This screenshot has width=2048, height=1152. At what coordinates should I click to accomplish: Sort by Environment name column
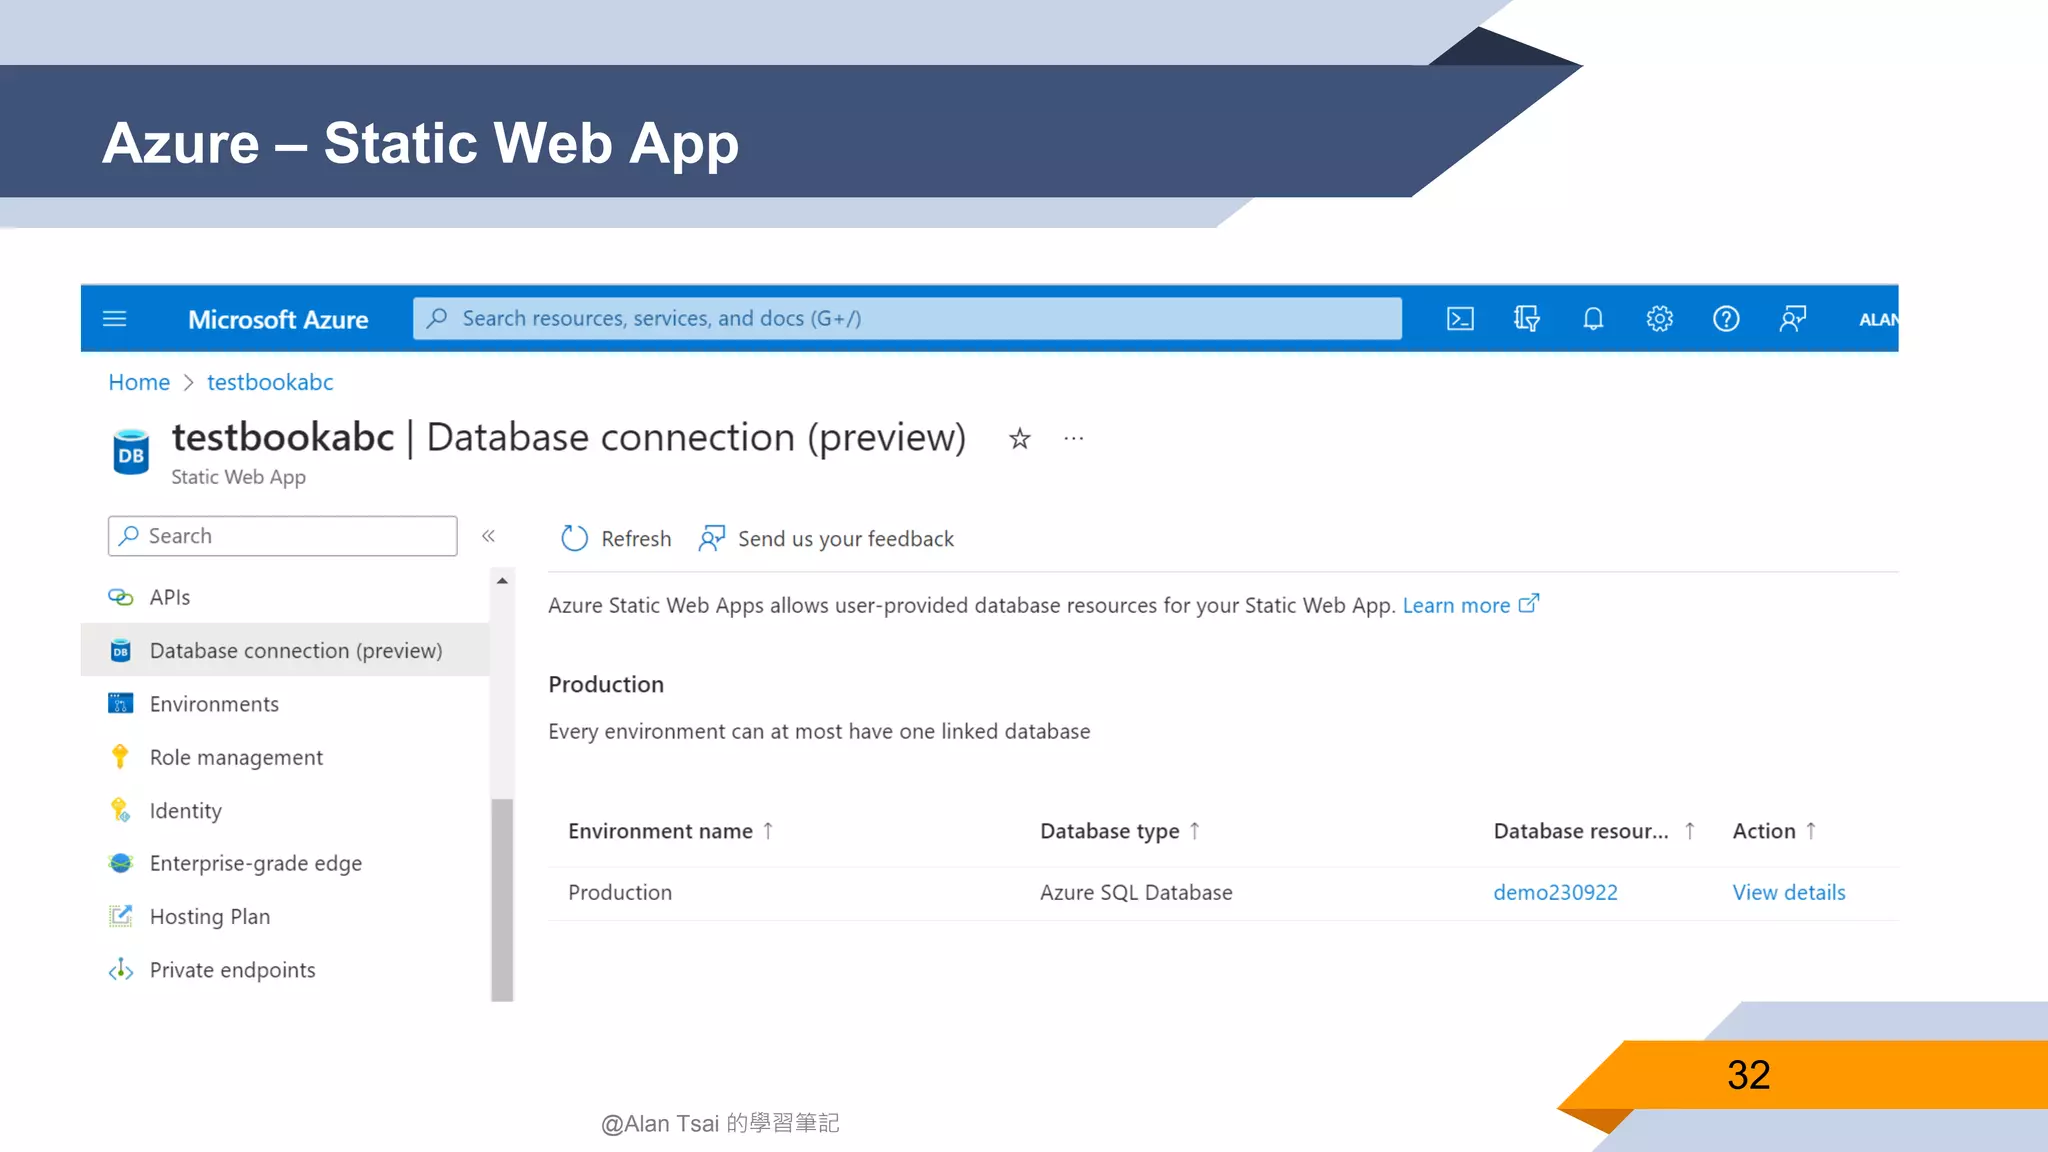tap(670, 831)
